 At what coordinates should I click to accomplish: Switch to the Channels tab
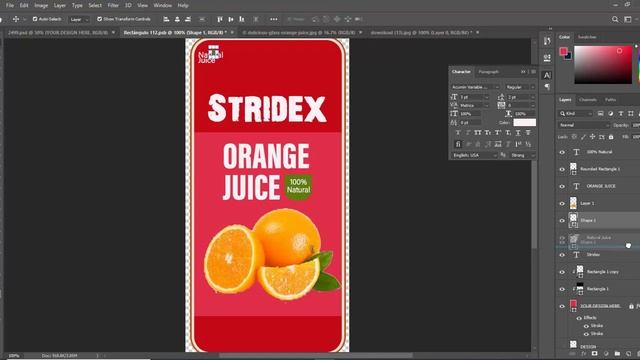click(588, 100)
